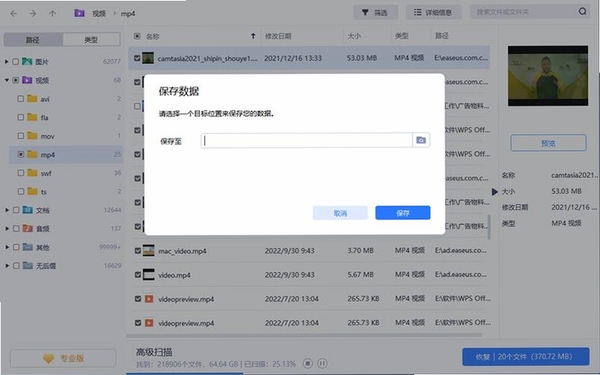Click the horizontal file list scrollbar
Viewport: 600px width, 375px height.
click(x=304, y=335)
